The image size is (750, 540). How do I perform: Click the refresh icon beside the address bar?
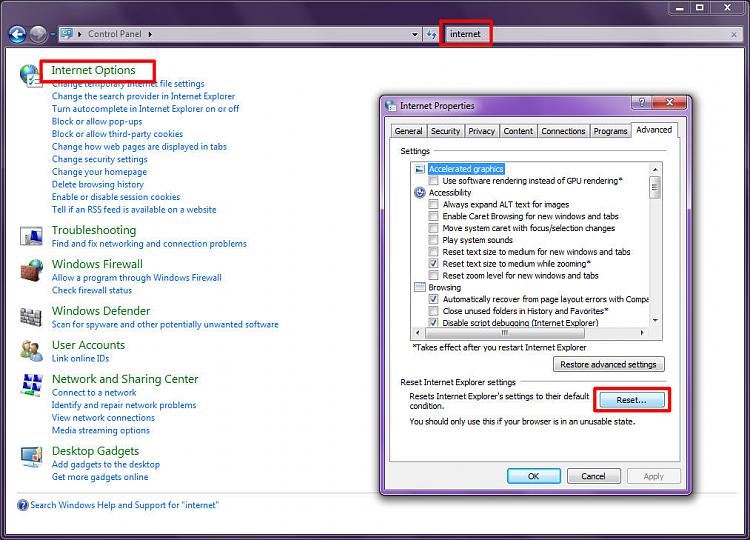coord(431,34)
